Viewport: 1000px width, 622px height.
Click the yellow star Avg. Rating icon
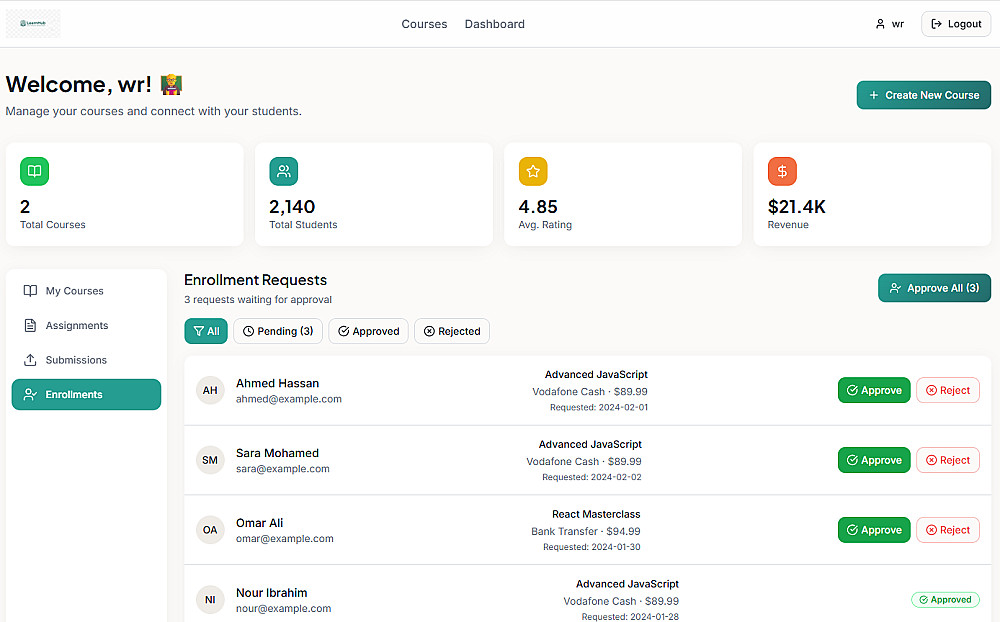click(533, 171)
